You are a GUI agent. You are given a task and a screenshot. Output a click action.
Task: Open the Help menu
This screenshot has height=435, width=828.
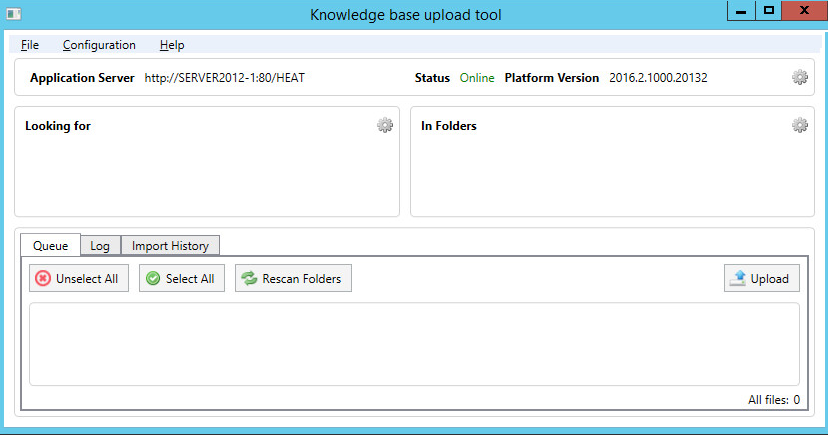tap(172, 45)
